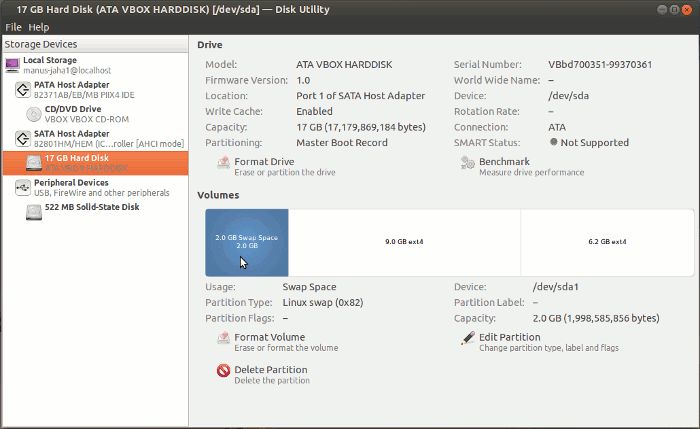Screen dimensions: 700x429
Task: Select the PATA Host Adapter icon
Action: (22, 90)
